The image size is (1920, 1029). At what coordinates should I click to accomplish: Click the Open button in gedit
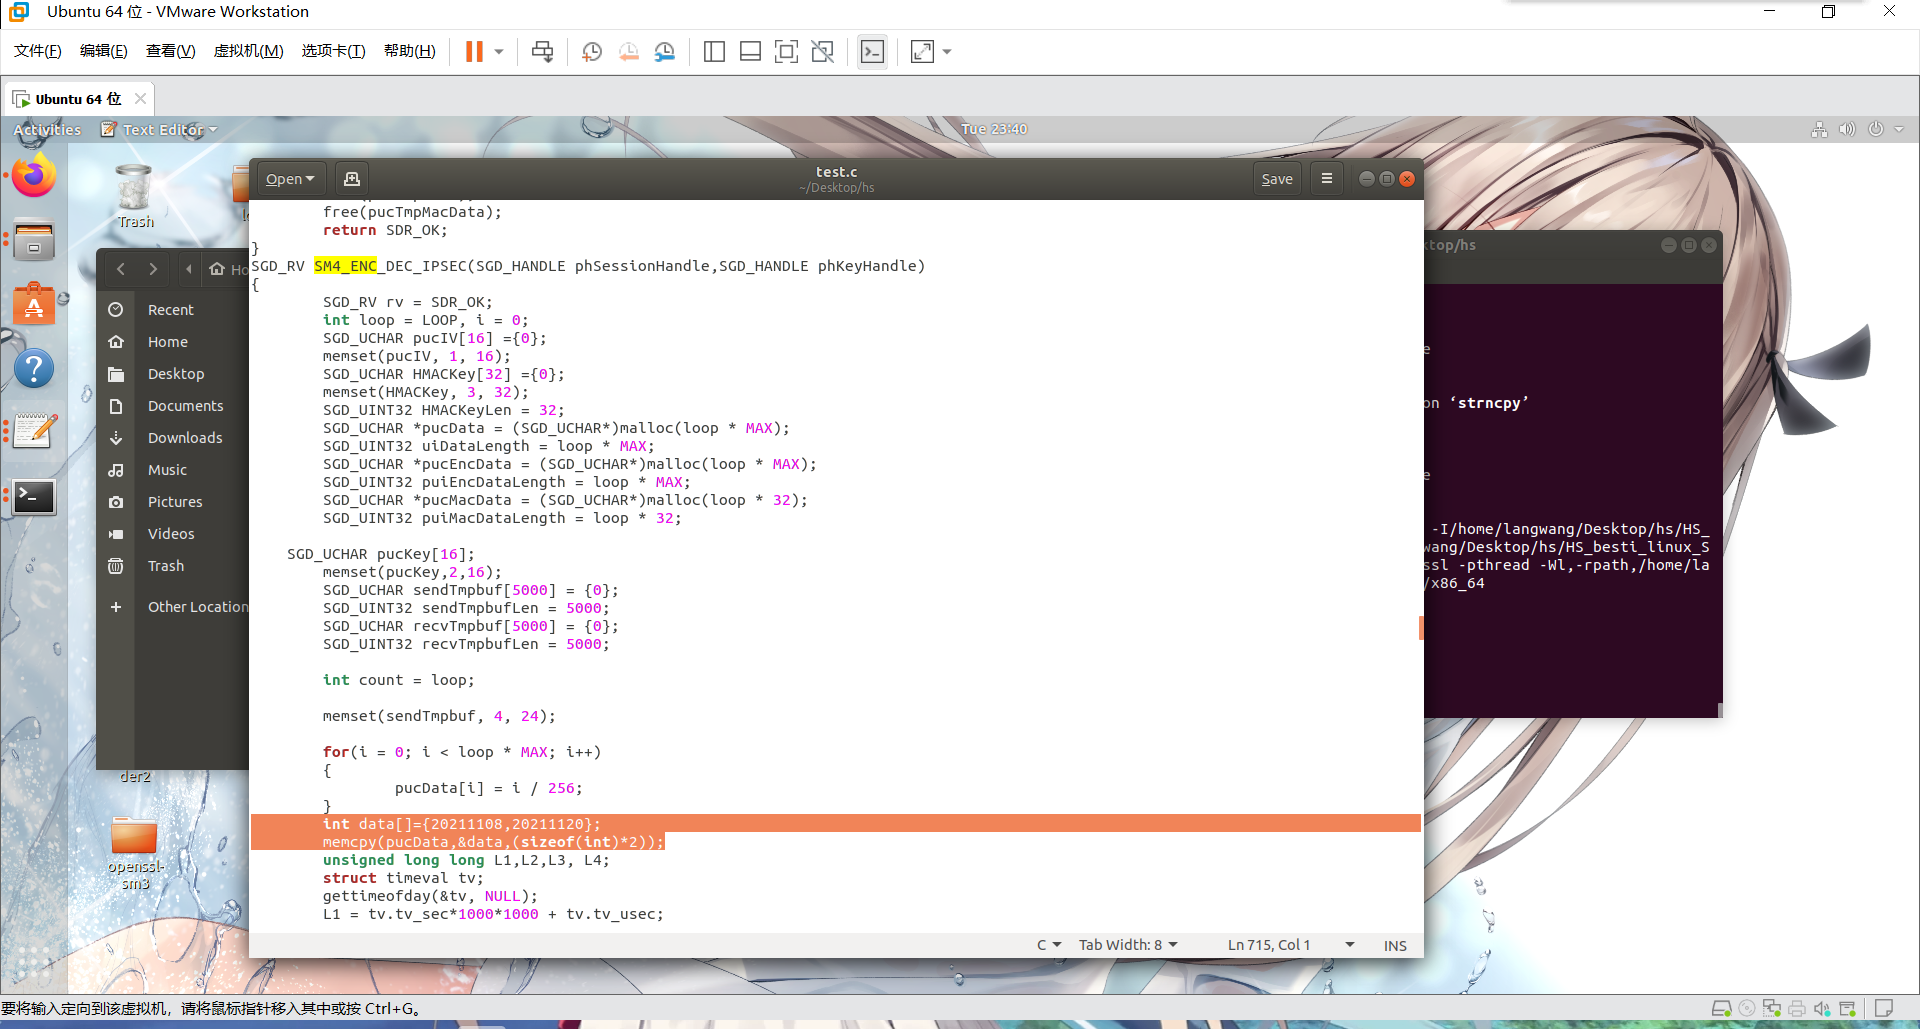click(290, 179)
